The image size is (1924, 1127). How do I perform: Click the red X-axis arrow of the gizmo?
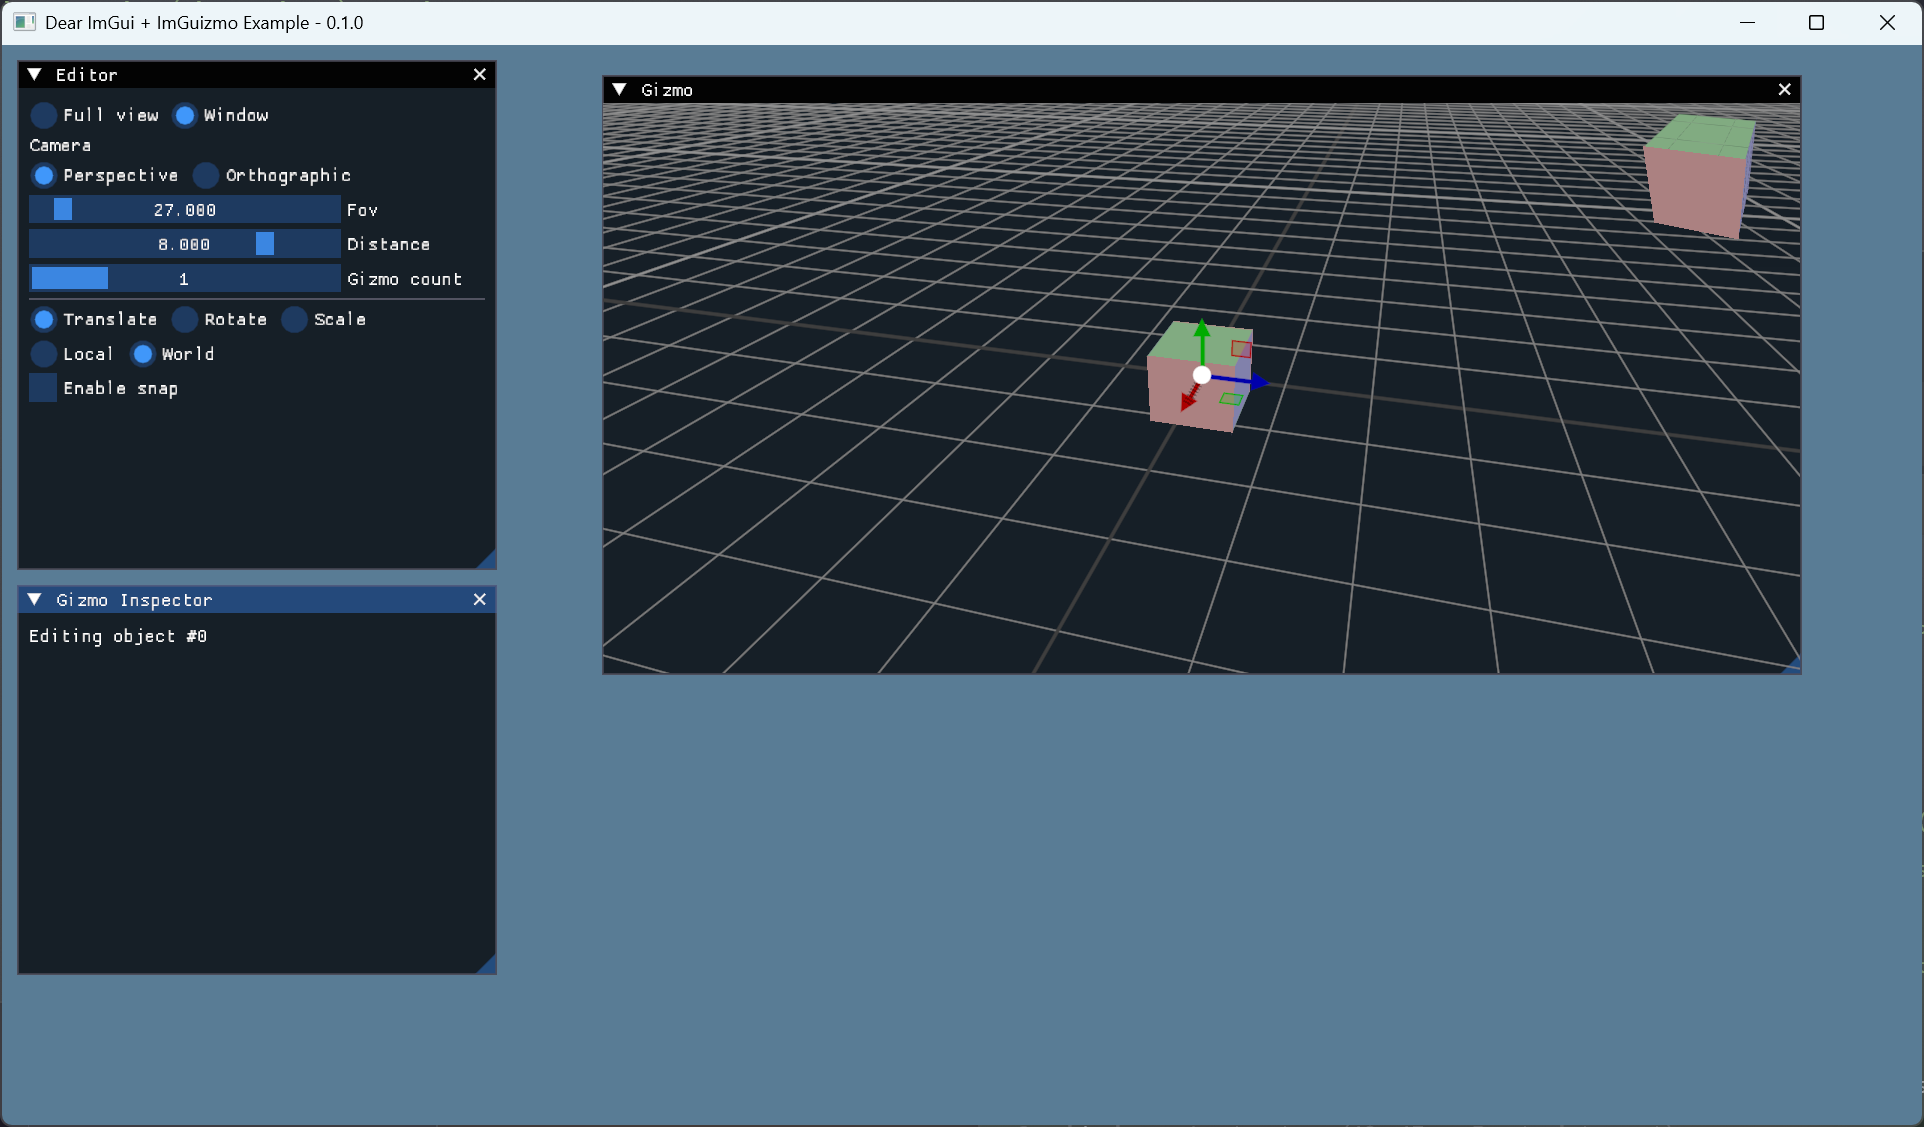1188,399
